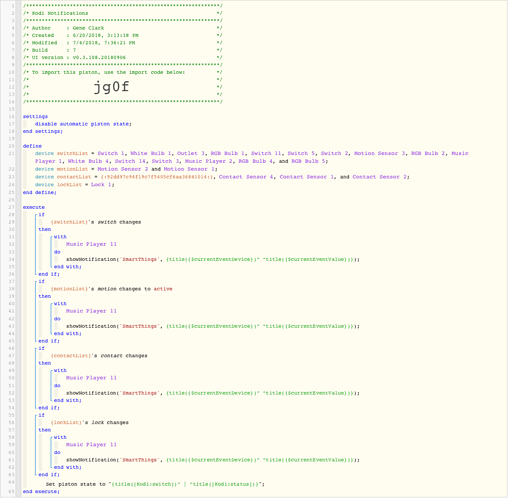
Task: Click disable automatic piston state statement
Action: [x=83, y=124]
